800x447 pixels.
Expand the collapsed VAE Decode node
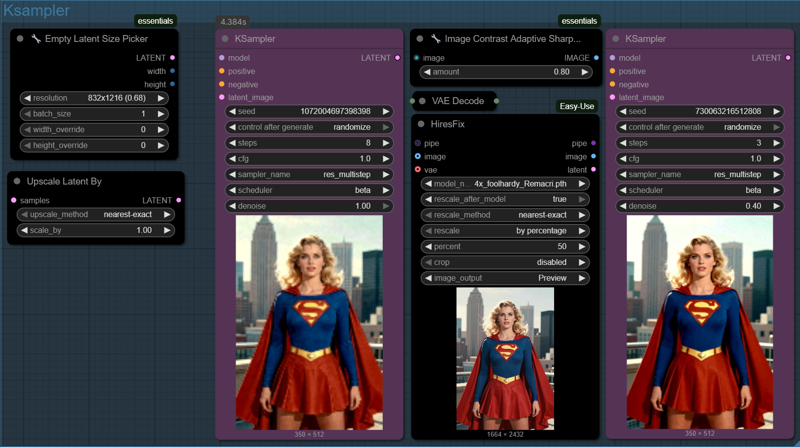coord(422,101)
